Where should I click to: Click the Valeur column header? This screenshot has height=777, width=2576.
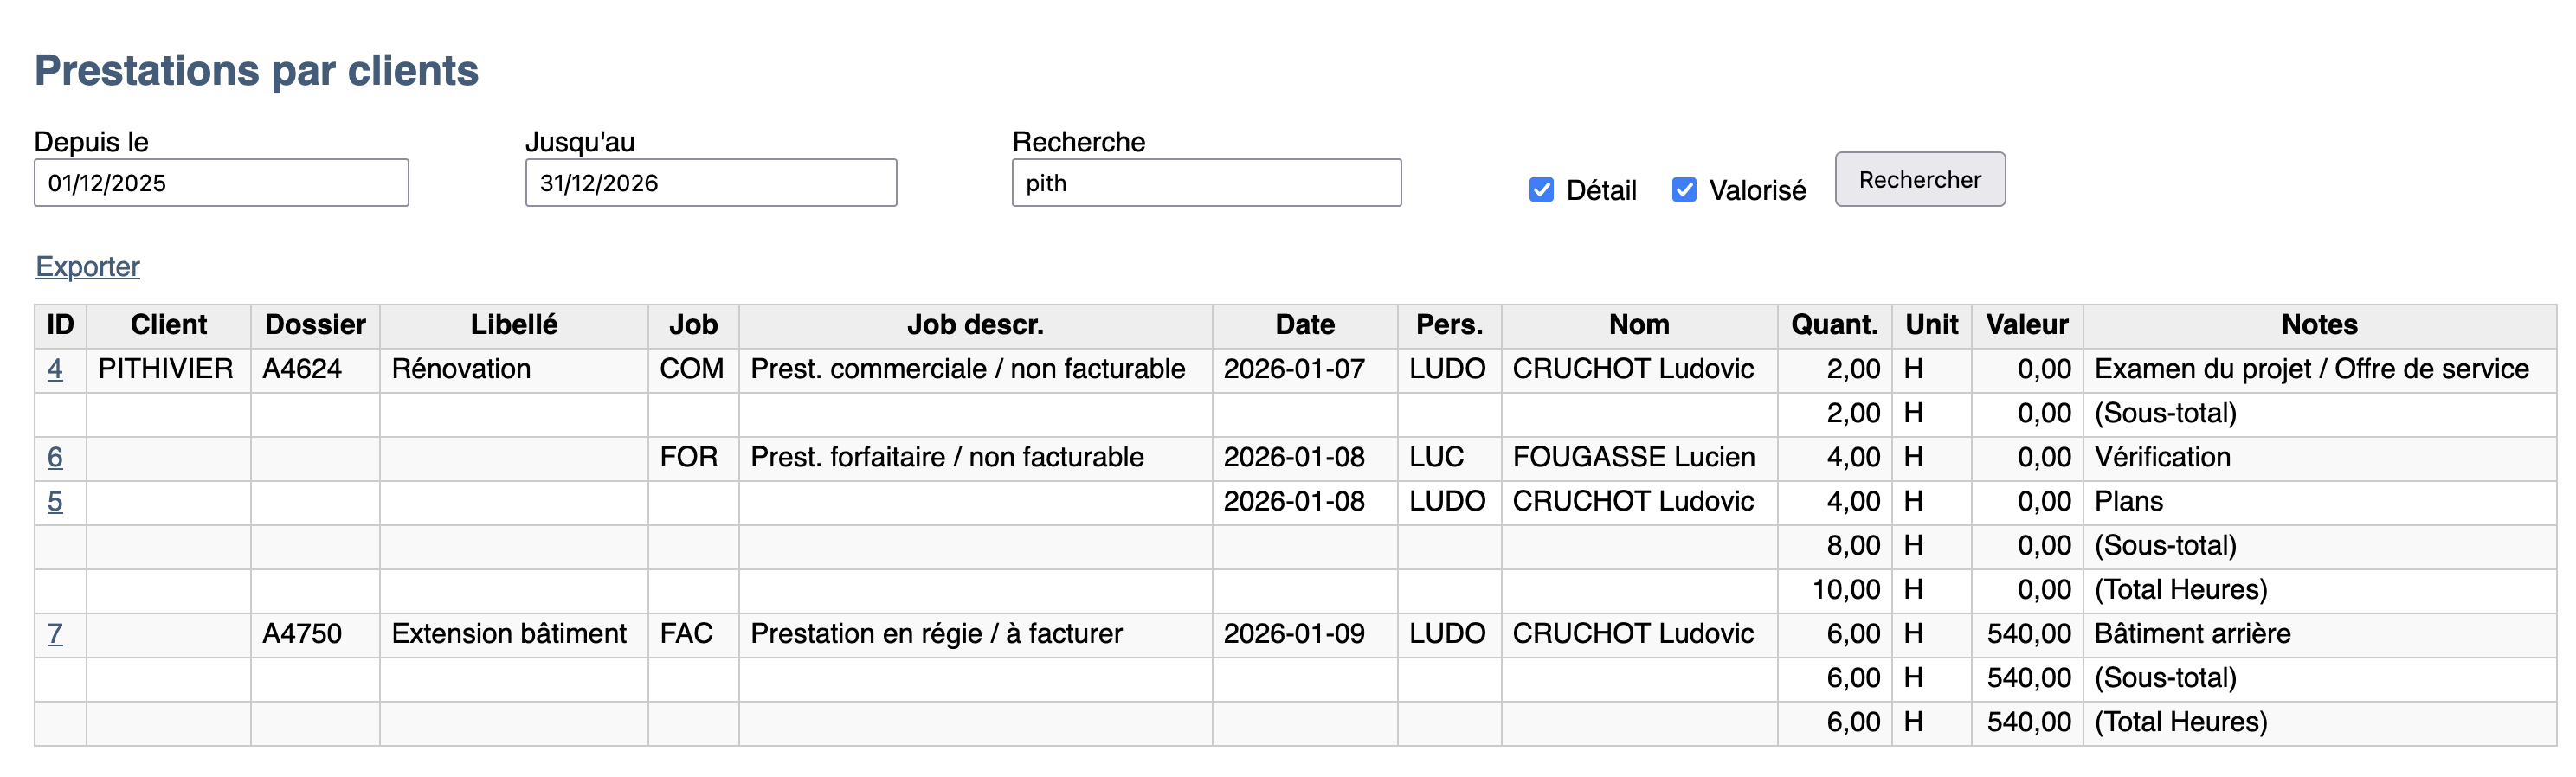[x=2026, y=325]
